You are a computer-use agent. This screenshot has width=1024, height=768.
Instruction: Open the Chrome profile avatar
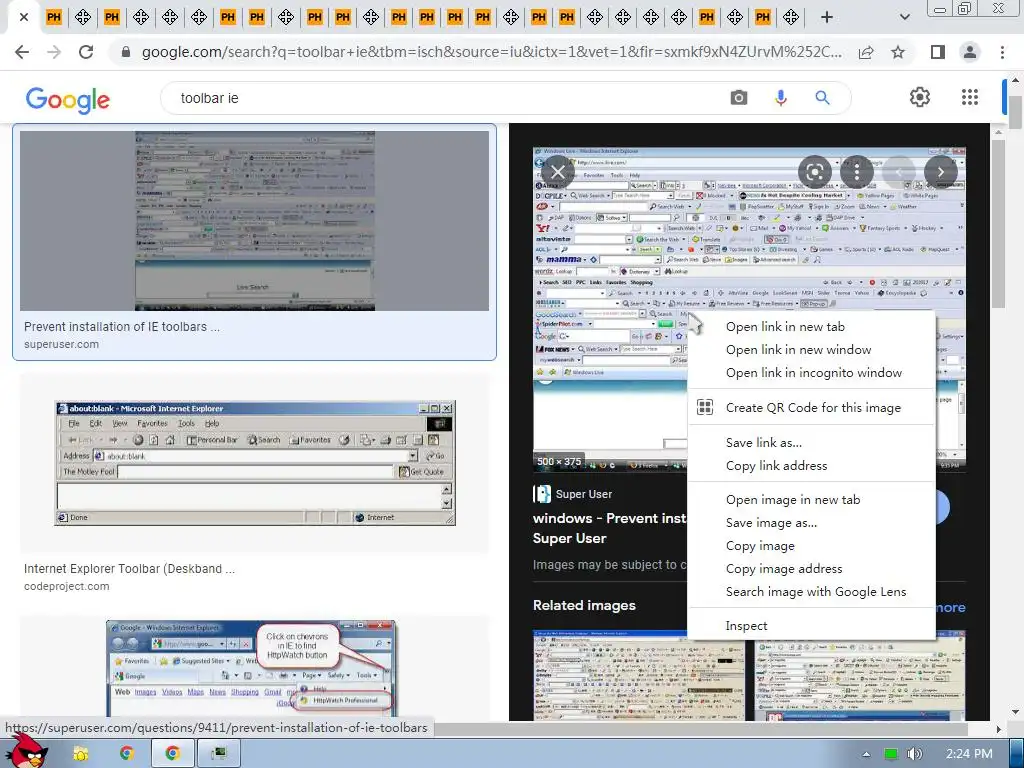(x=970, y=52)
